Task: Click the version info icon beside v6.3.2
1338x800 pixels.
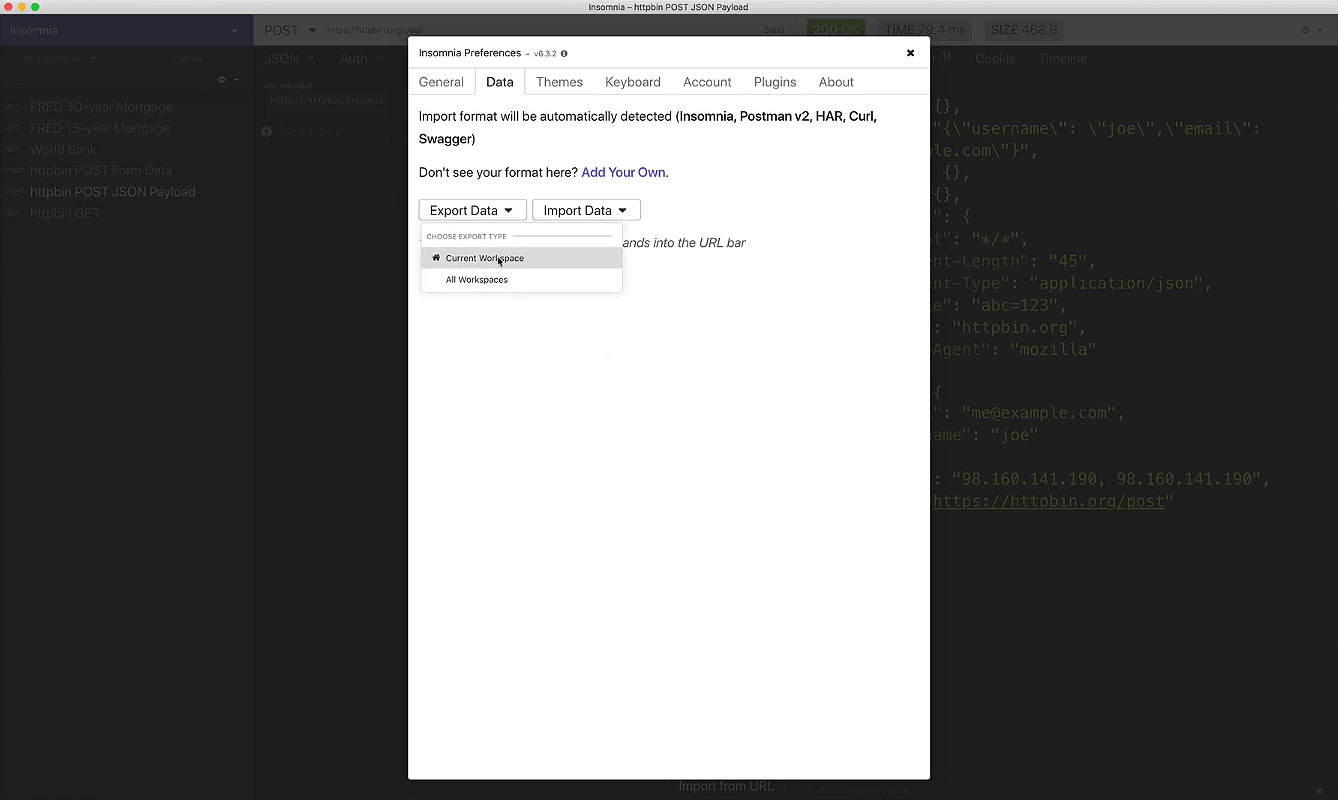Action: click(x=564, y=54)
